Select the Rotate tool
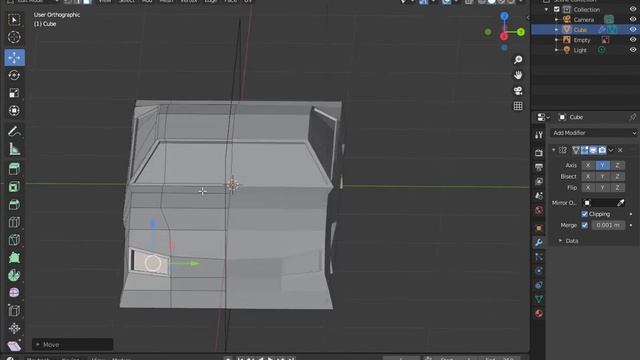640x360 pixels. pyautogui.click(x=14, y=75)
